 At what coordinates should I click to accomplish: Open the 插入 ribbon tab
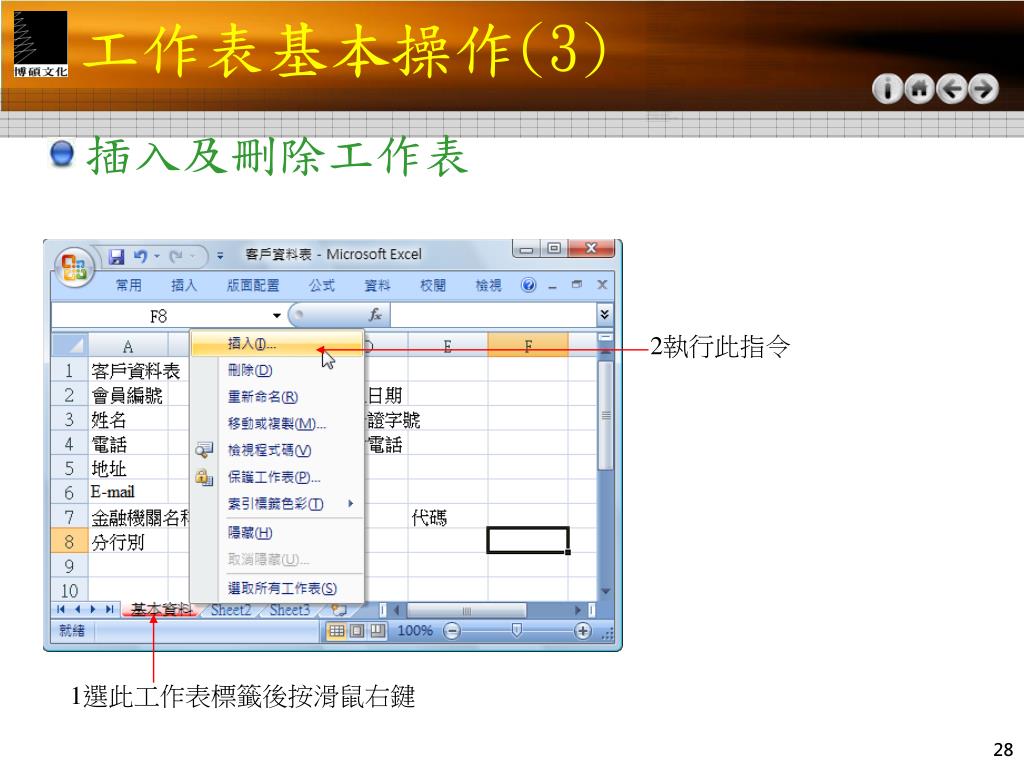pyautogui.click(x=184, y=285)
